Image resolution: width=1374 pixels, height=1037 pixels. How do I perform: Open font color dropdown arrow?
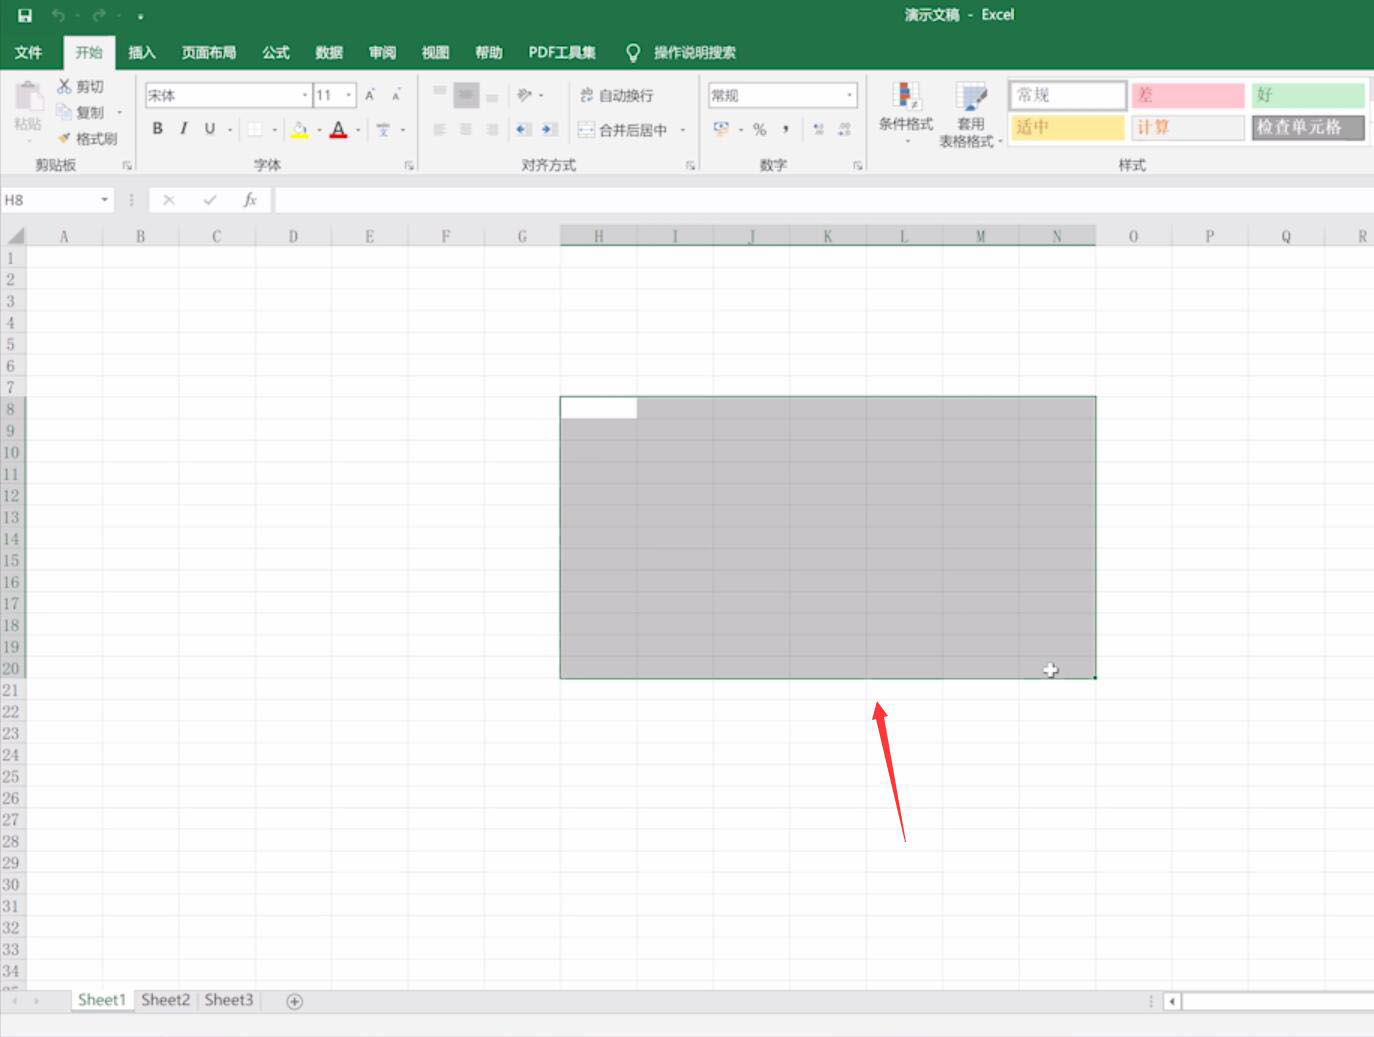pos(358,130)
